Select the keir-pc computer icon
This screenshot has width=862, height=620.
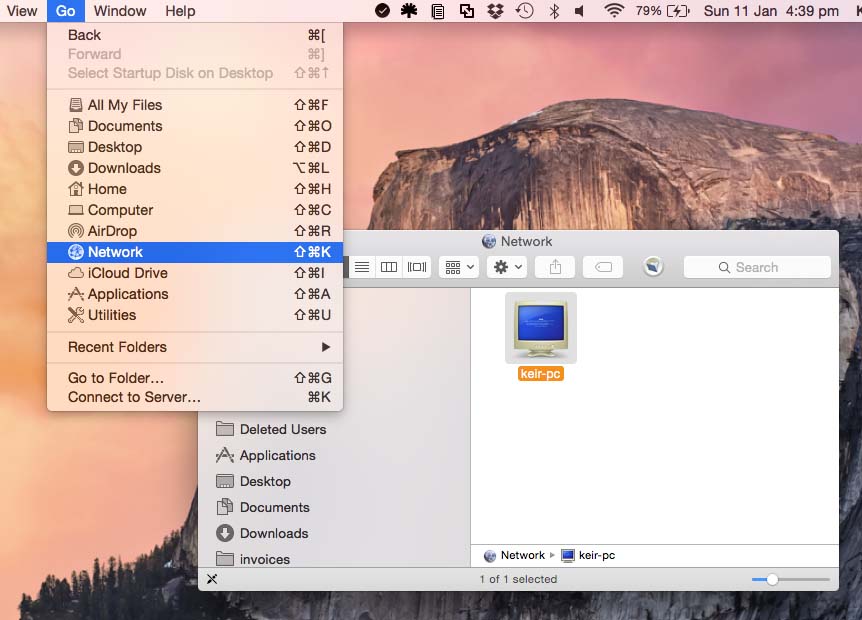[541, 328]
